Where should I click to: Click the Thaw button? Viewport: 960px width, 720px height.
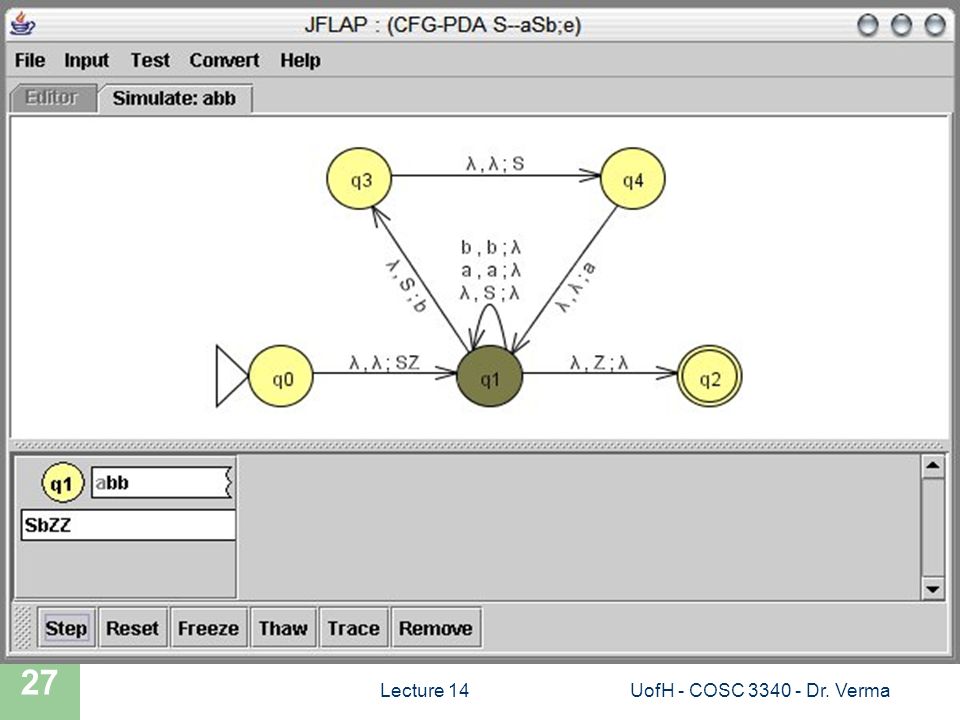pyautogui.click(x=283, y=628)
